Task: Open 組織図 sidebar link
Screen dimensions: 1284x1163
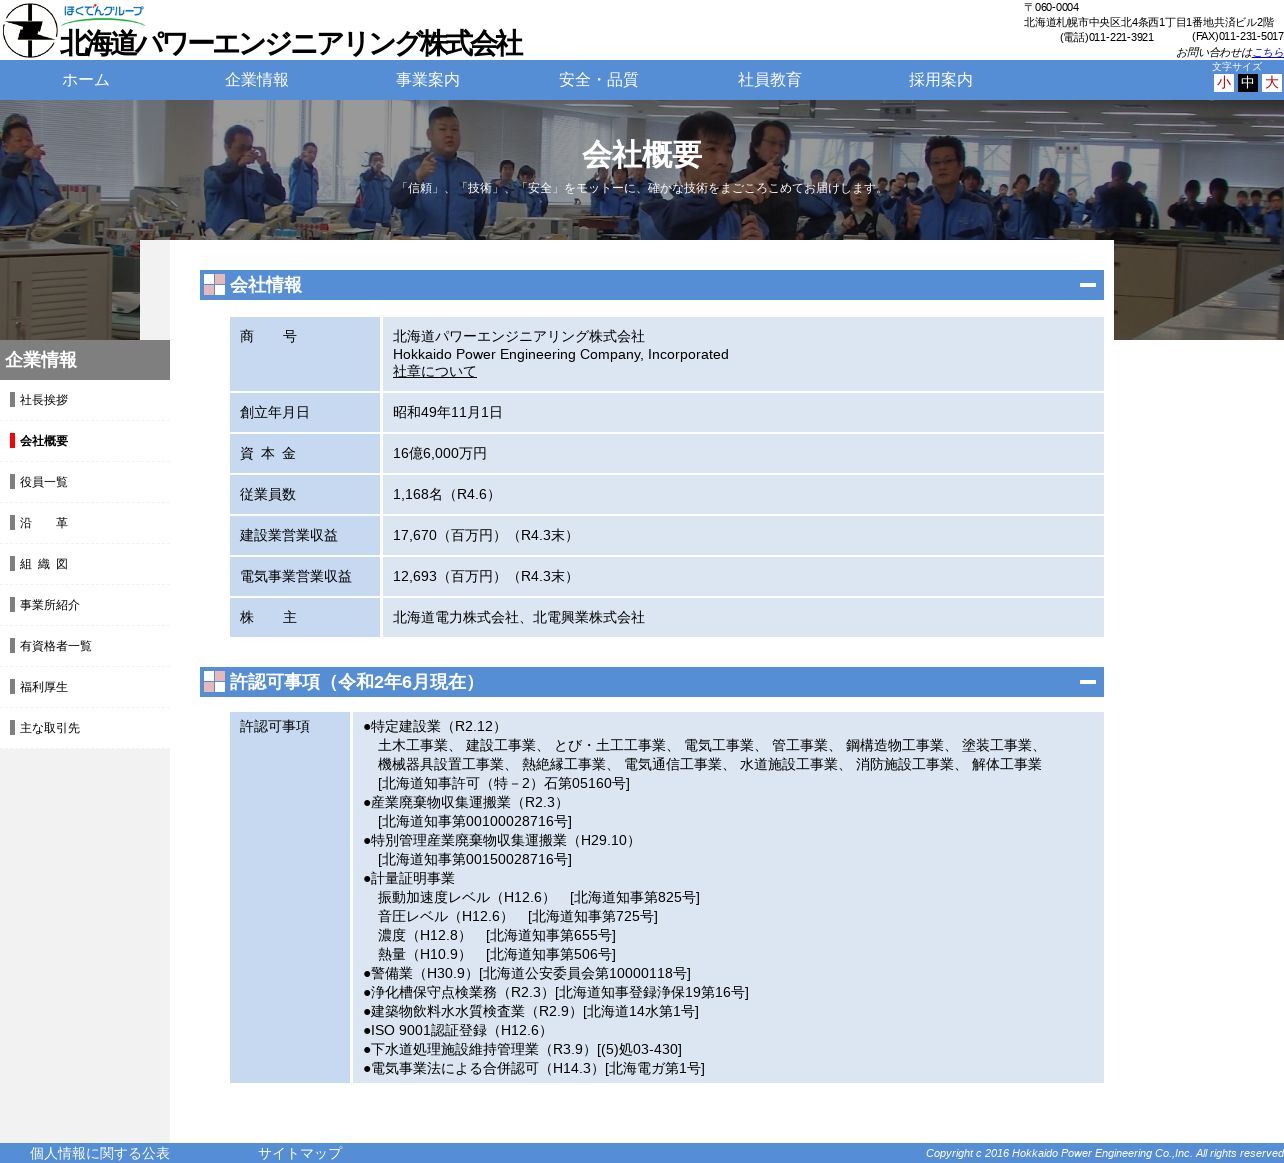Action: coord(44,564)
